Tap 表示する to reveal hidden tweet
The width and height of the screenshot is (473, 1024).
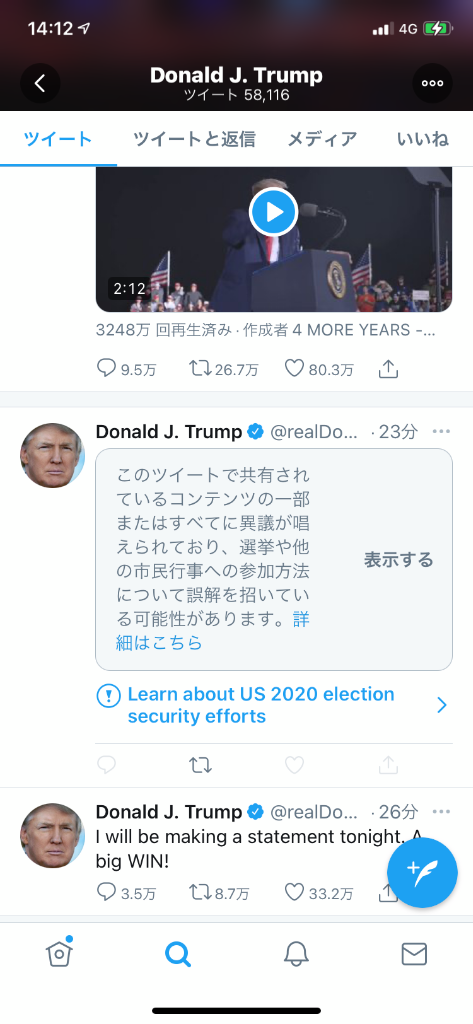(399, 560)
